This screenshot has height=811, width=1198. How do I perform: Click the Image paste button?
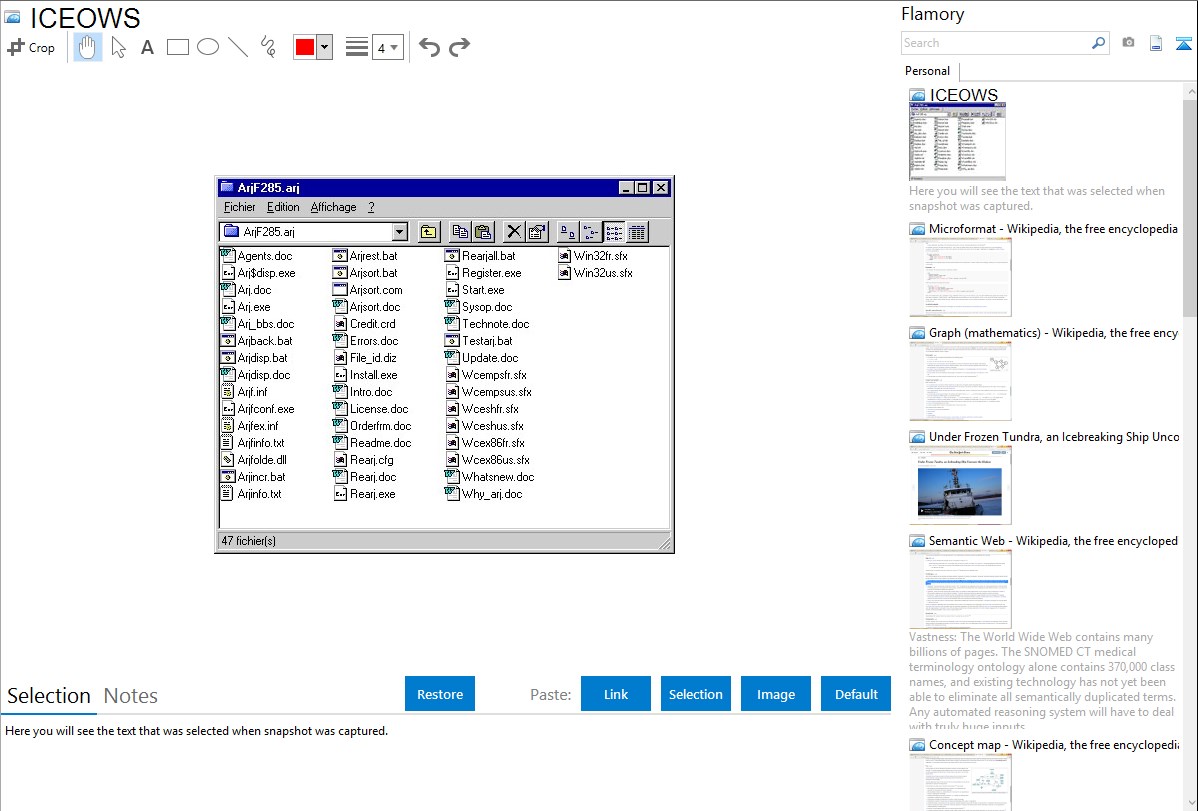(x=776, y=694)
